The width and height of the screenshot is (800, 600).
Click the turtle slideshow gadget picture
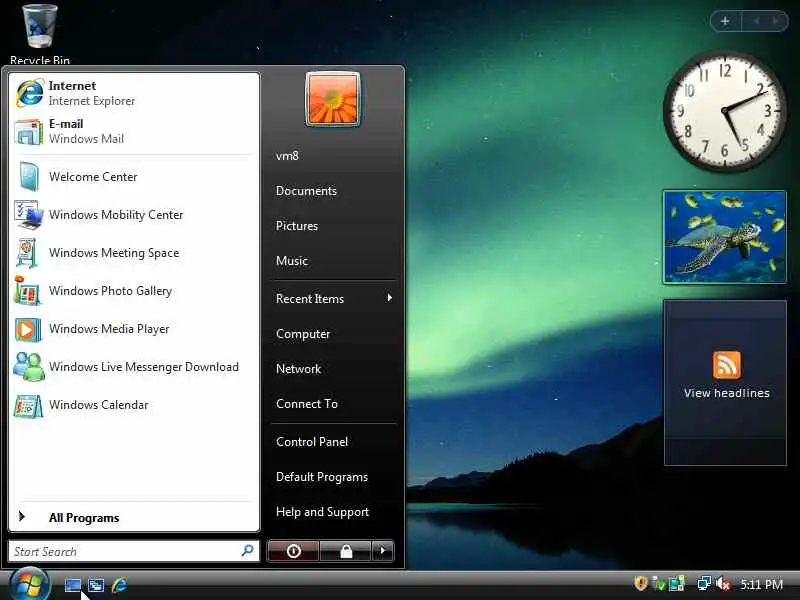[x=724, y=237]
